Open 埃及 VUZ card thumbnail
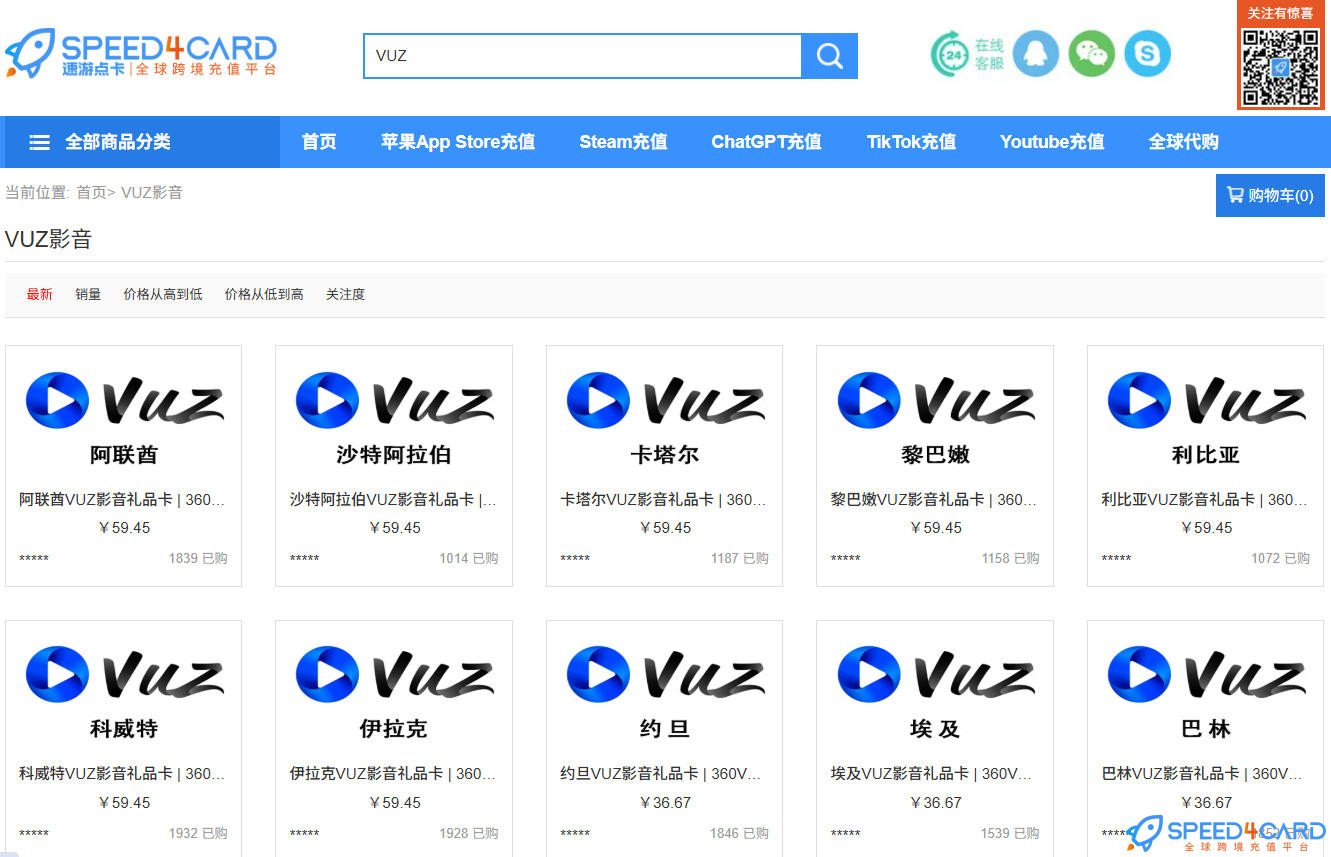 [x=935, y=691]
